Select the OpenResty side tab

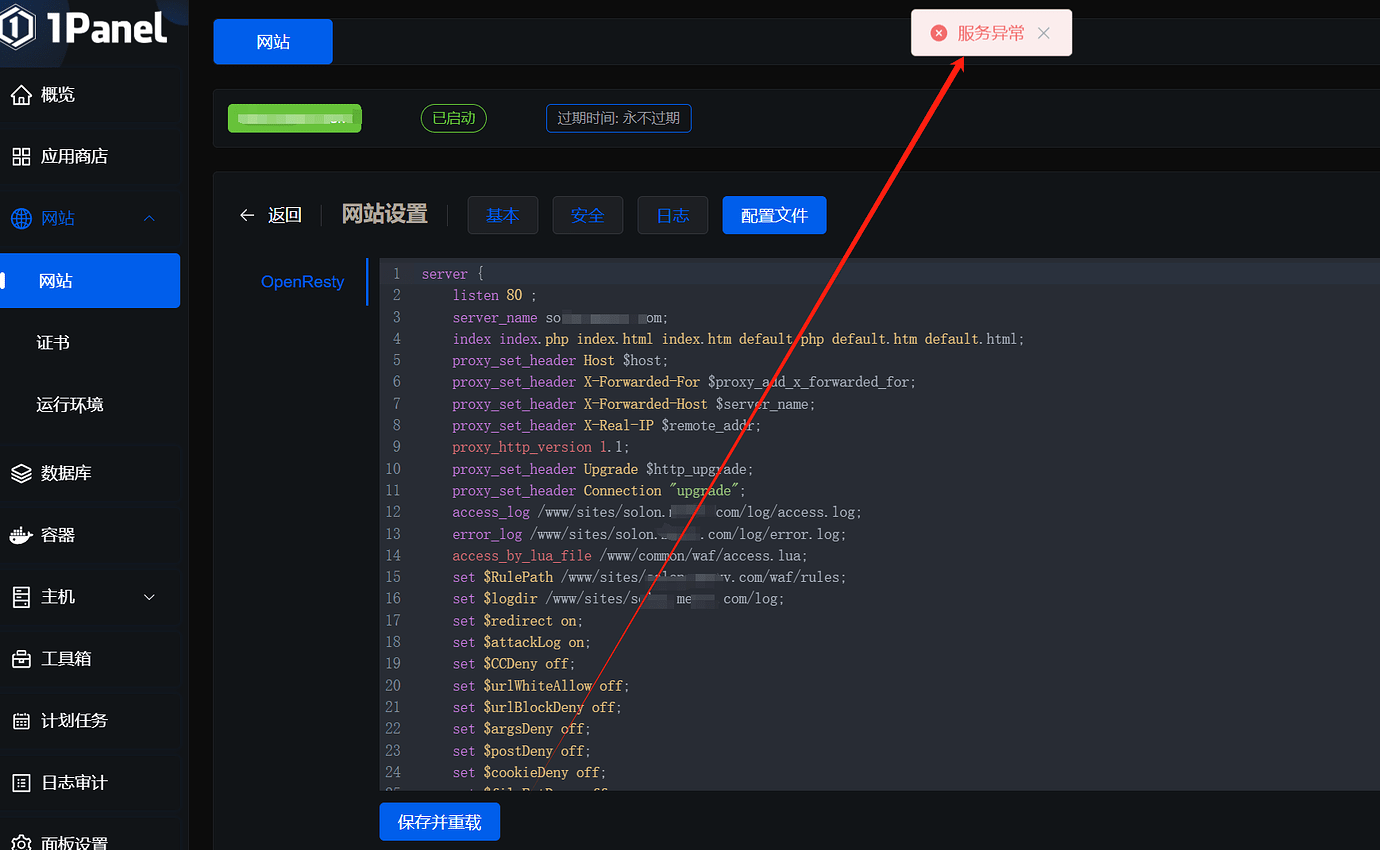click(x=302, y=282)
